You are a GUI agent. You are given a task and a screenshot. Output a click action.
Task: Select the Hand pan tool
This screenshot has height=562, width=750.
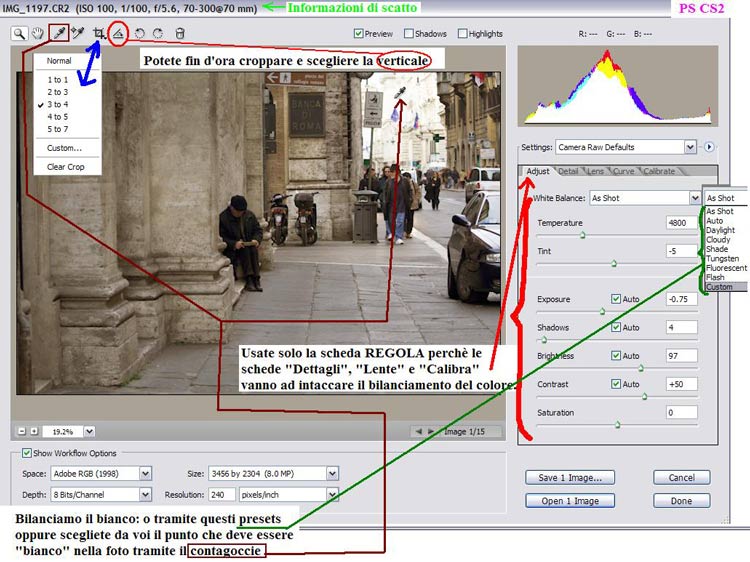[39, 33]
